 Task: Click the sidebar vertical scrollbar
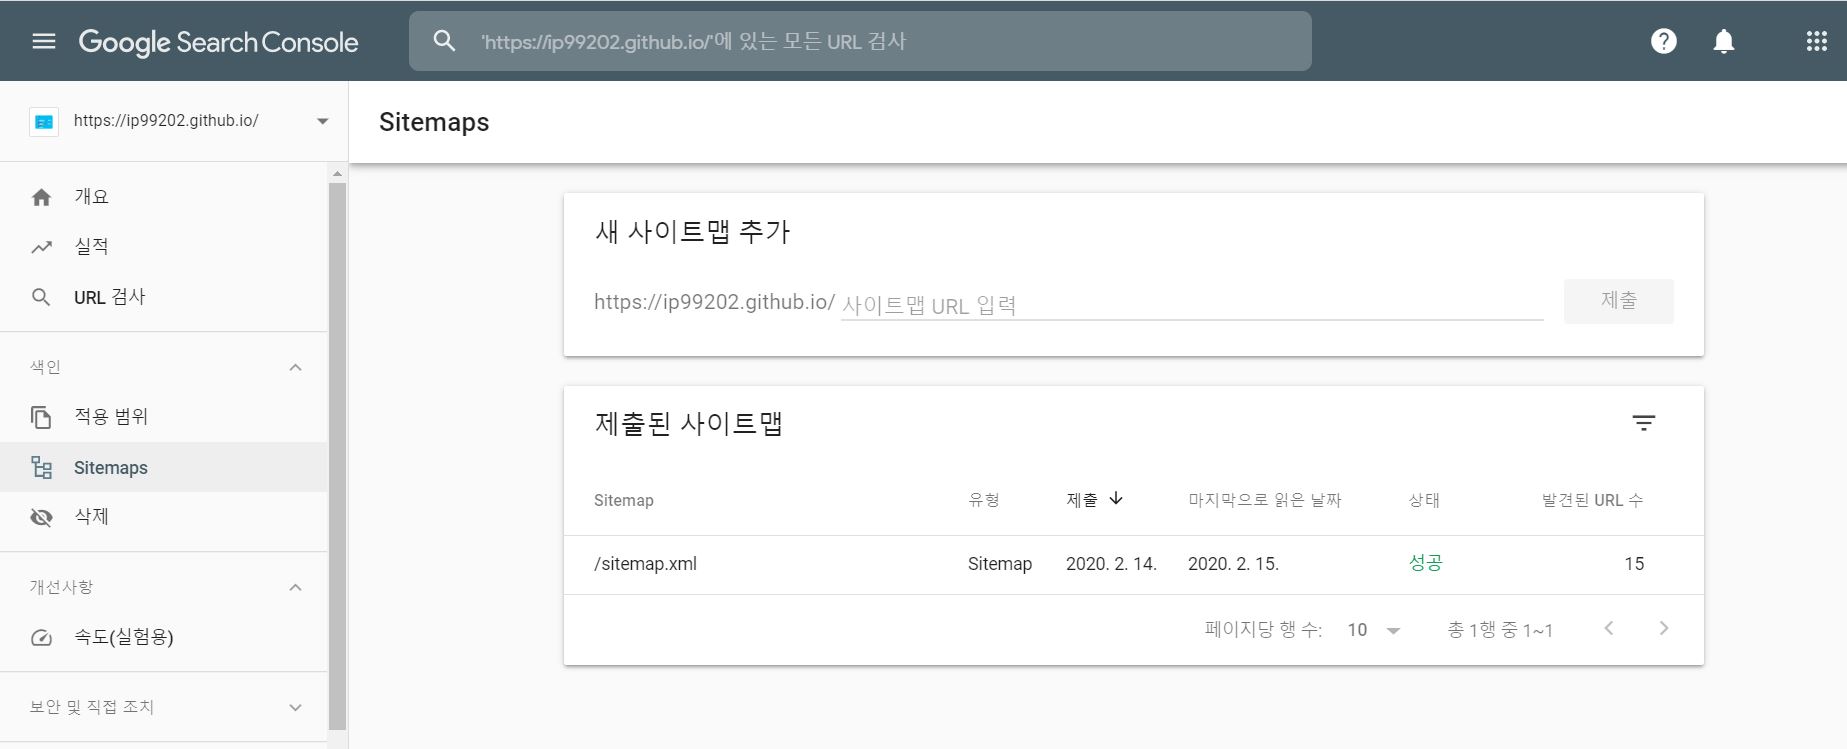[x=337, y=455]
